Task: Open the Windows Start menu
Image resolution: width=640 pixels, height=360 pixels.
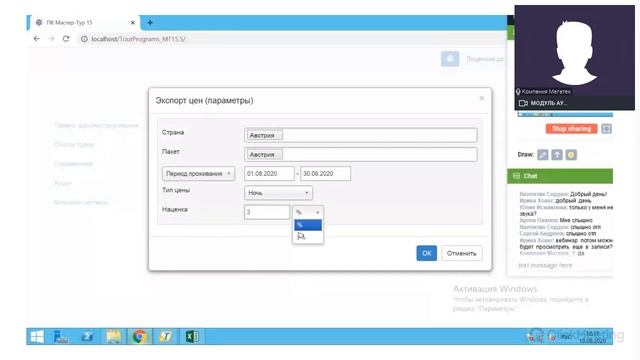Action: pos(37,337)
